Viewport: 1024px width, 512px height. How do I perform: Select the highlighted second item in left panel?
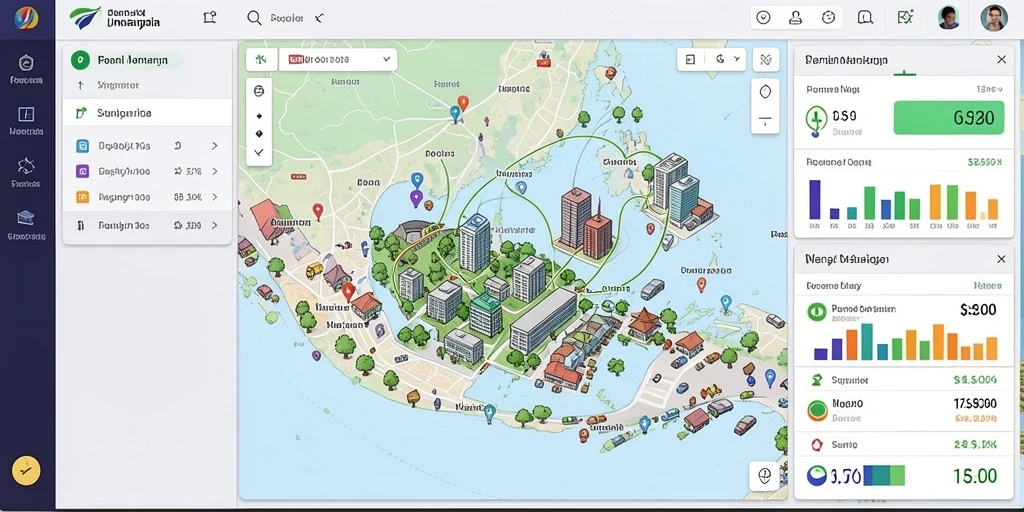point(147,112)
